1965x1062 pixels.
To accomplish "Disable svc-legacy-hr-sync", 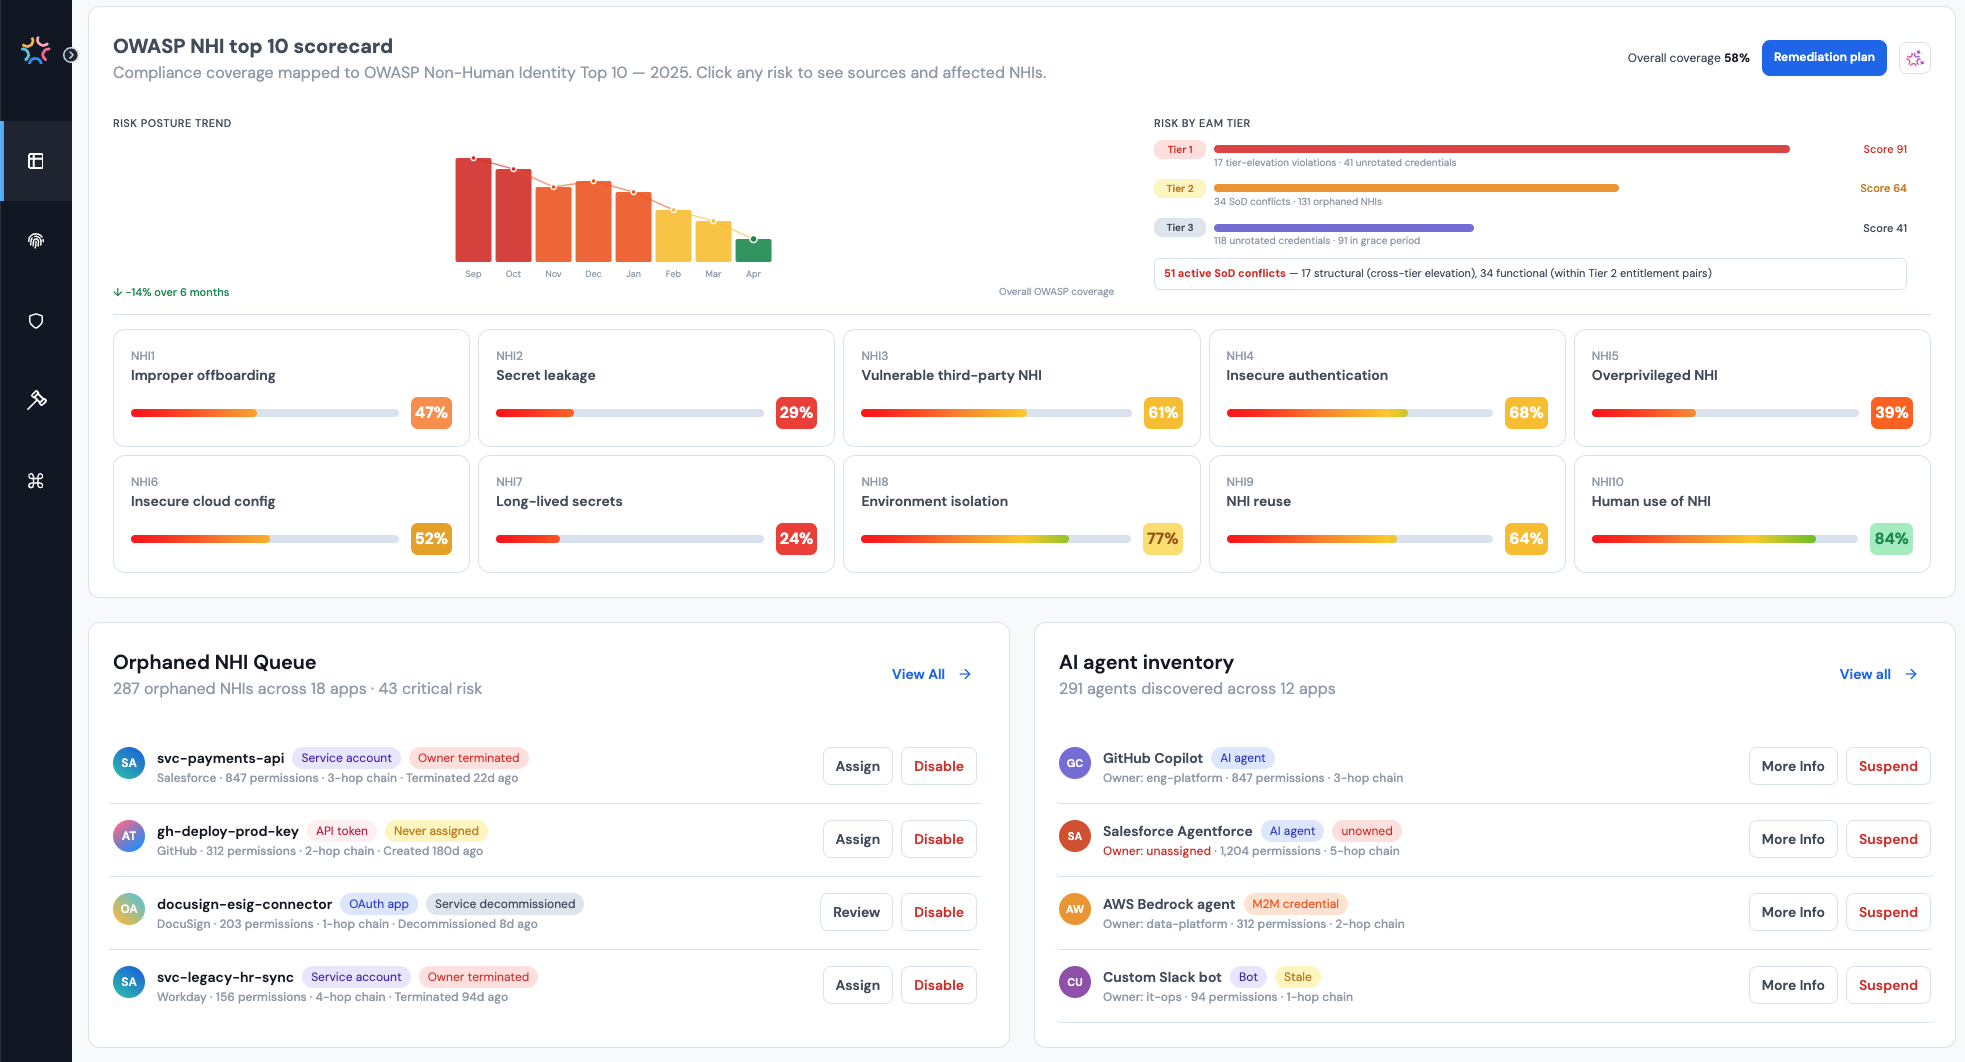I will pos(939,985).
